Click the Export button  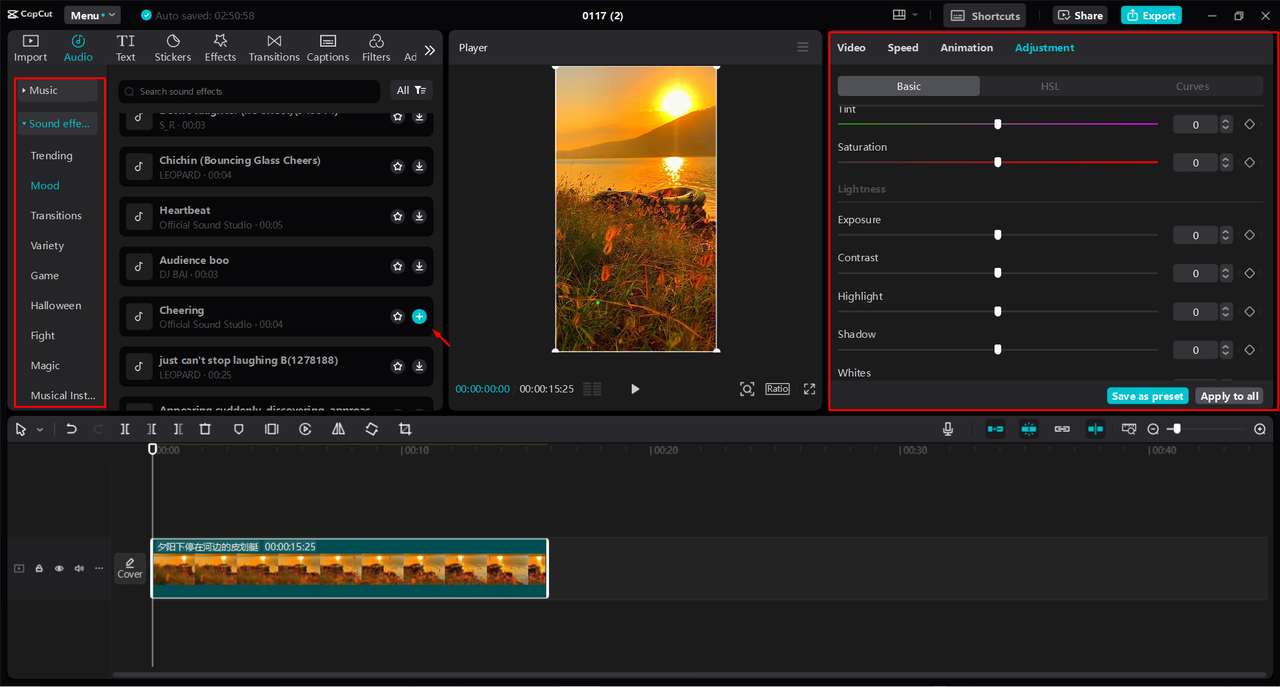(x=1151, y=15)
